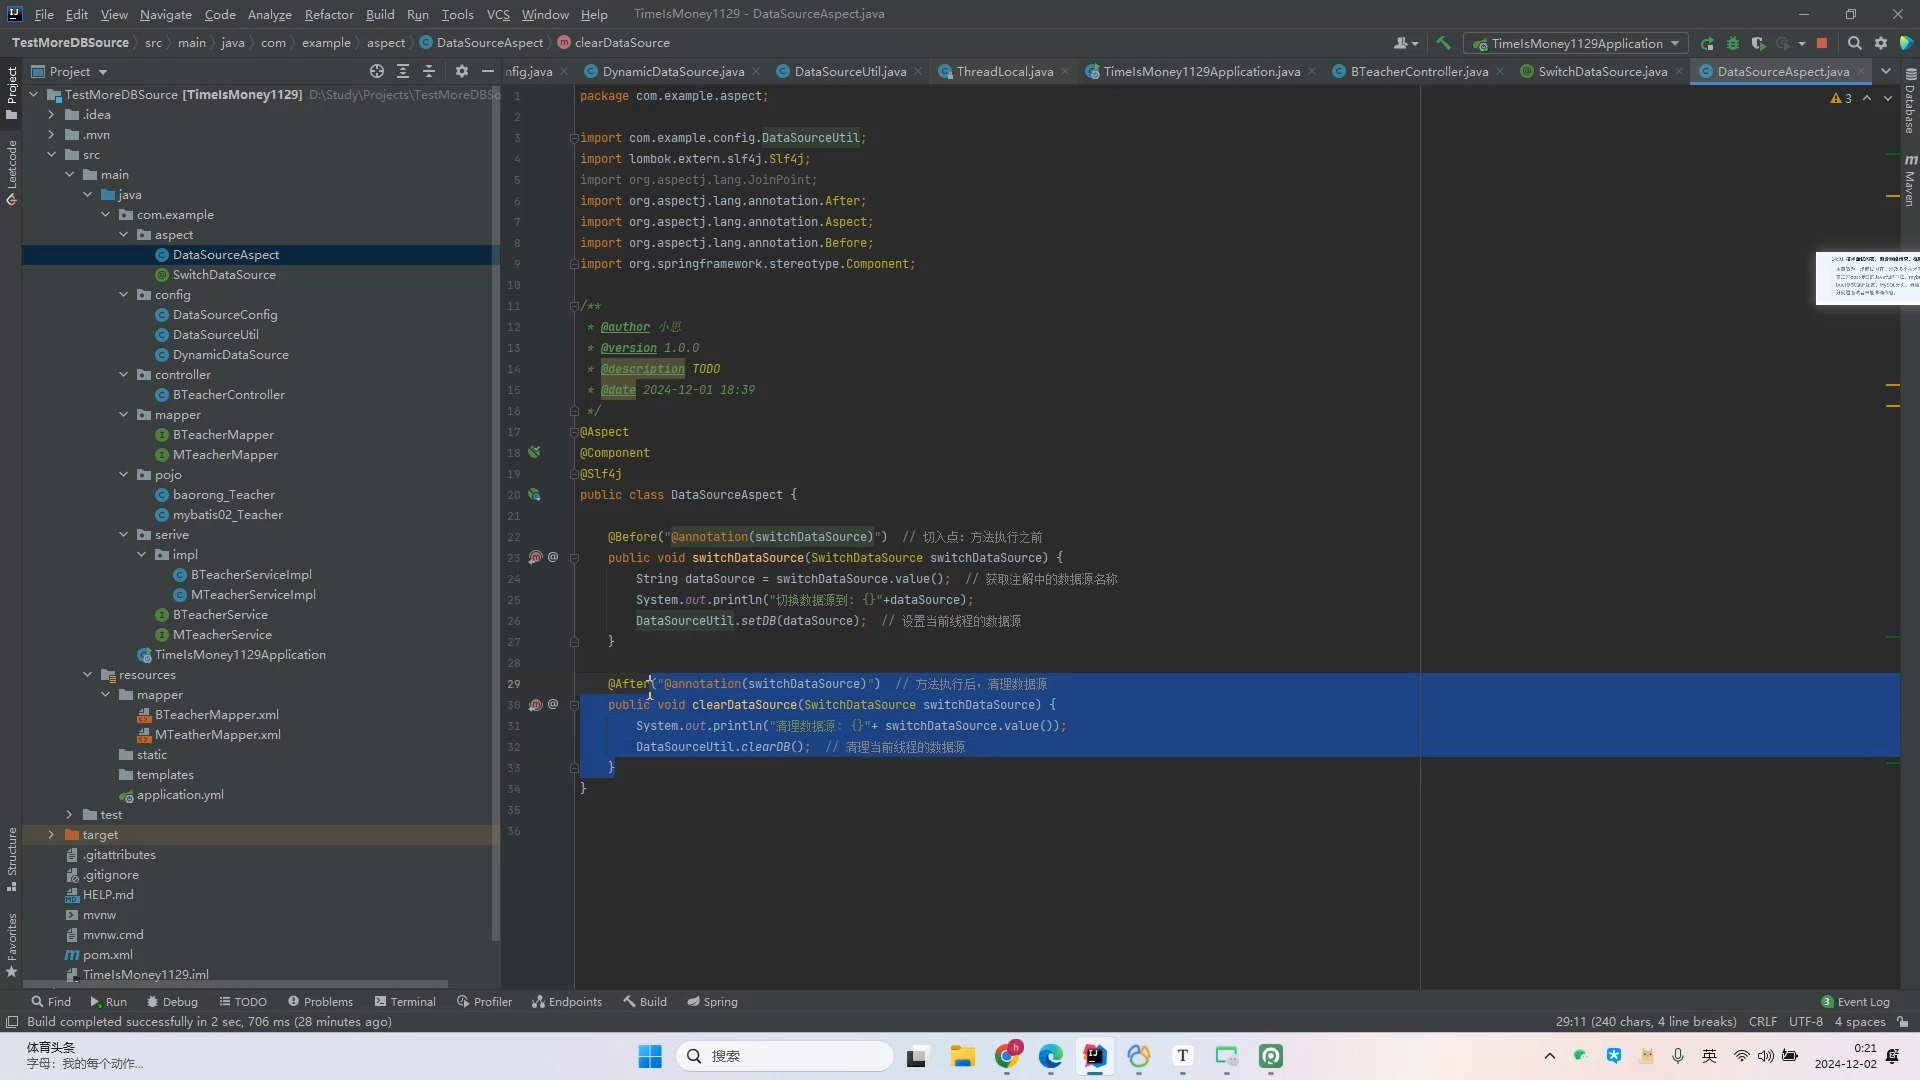Start the debugger with the bug icon
1920x1080 pixels.
(1733, 43)
